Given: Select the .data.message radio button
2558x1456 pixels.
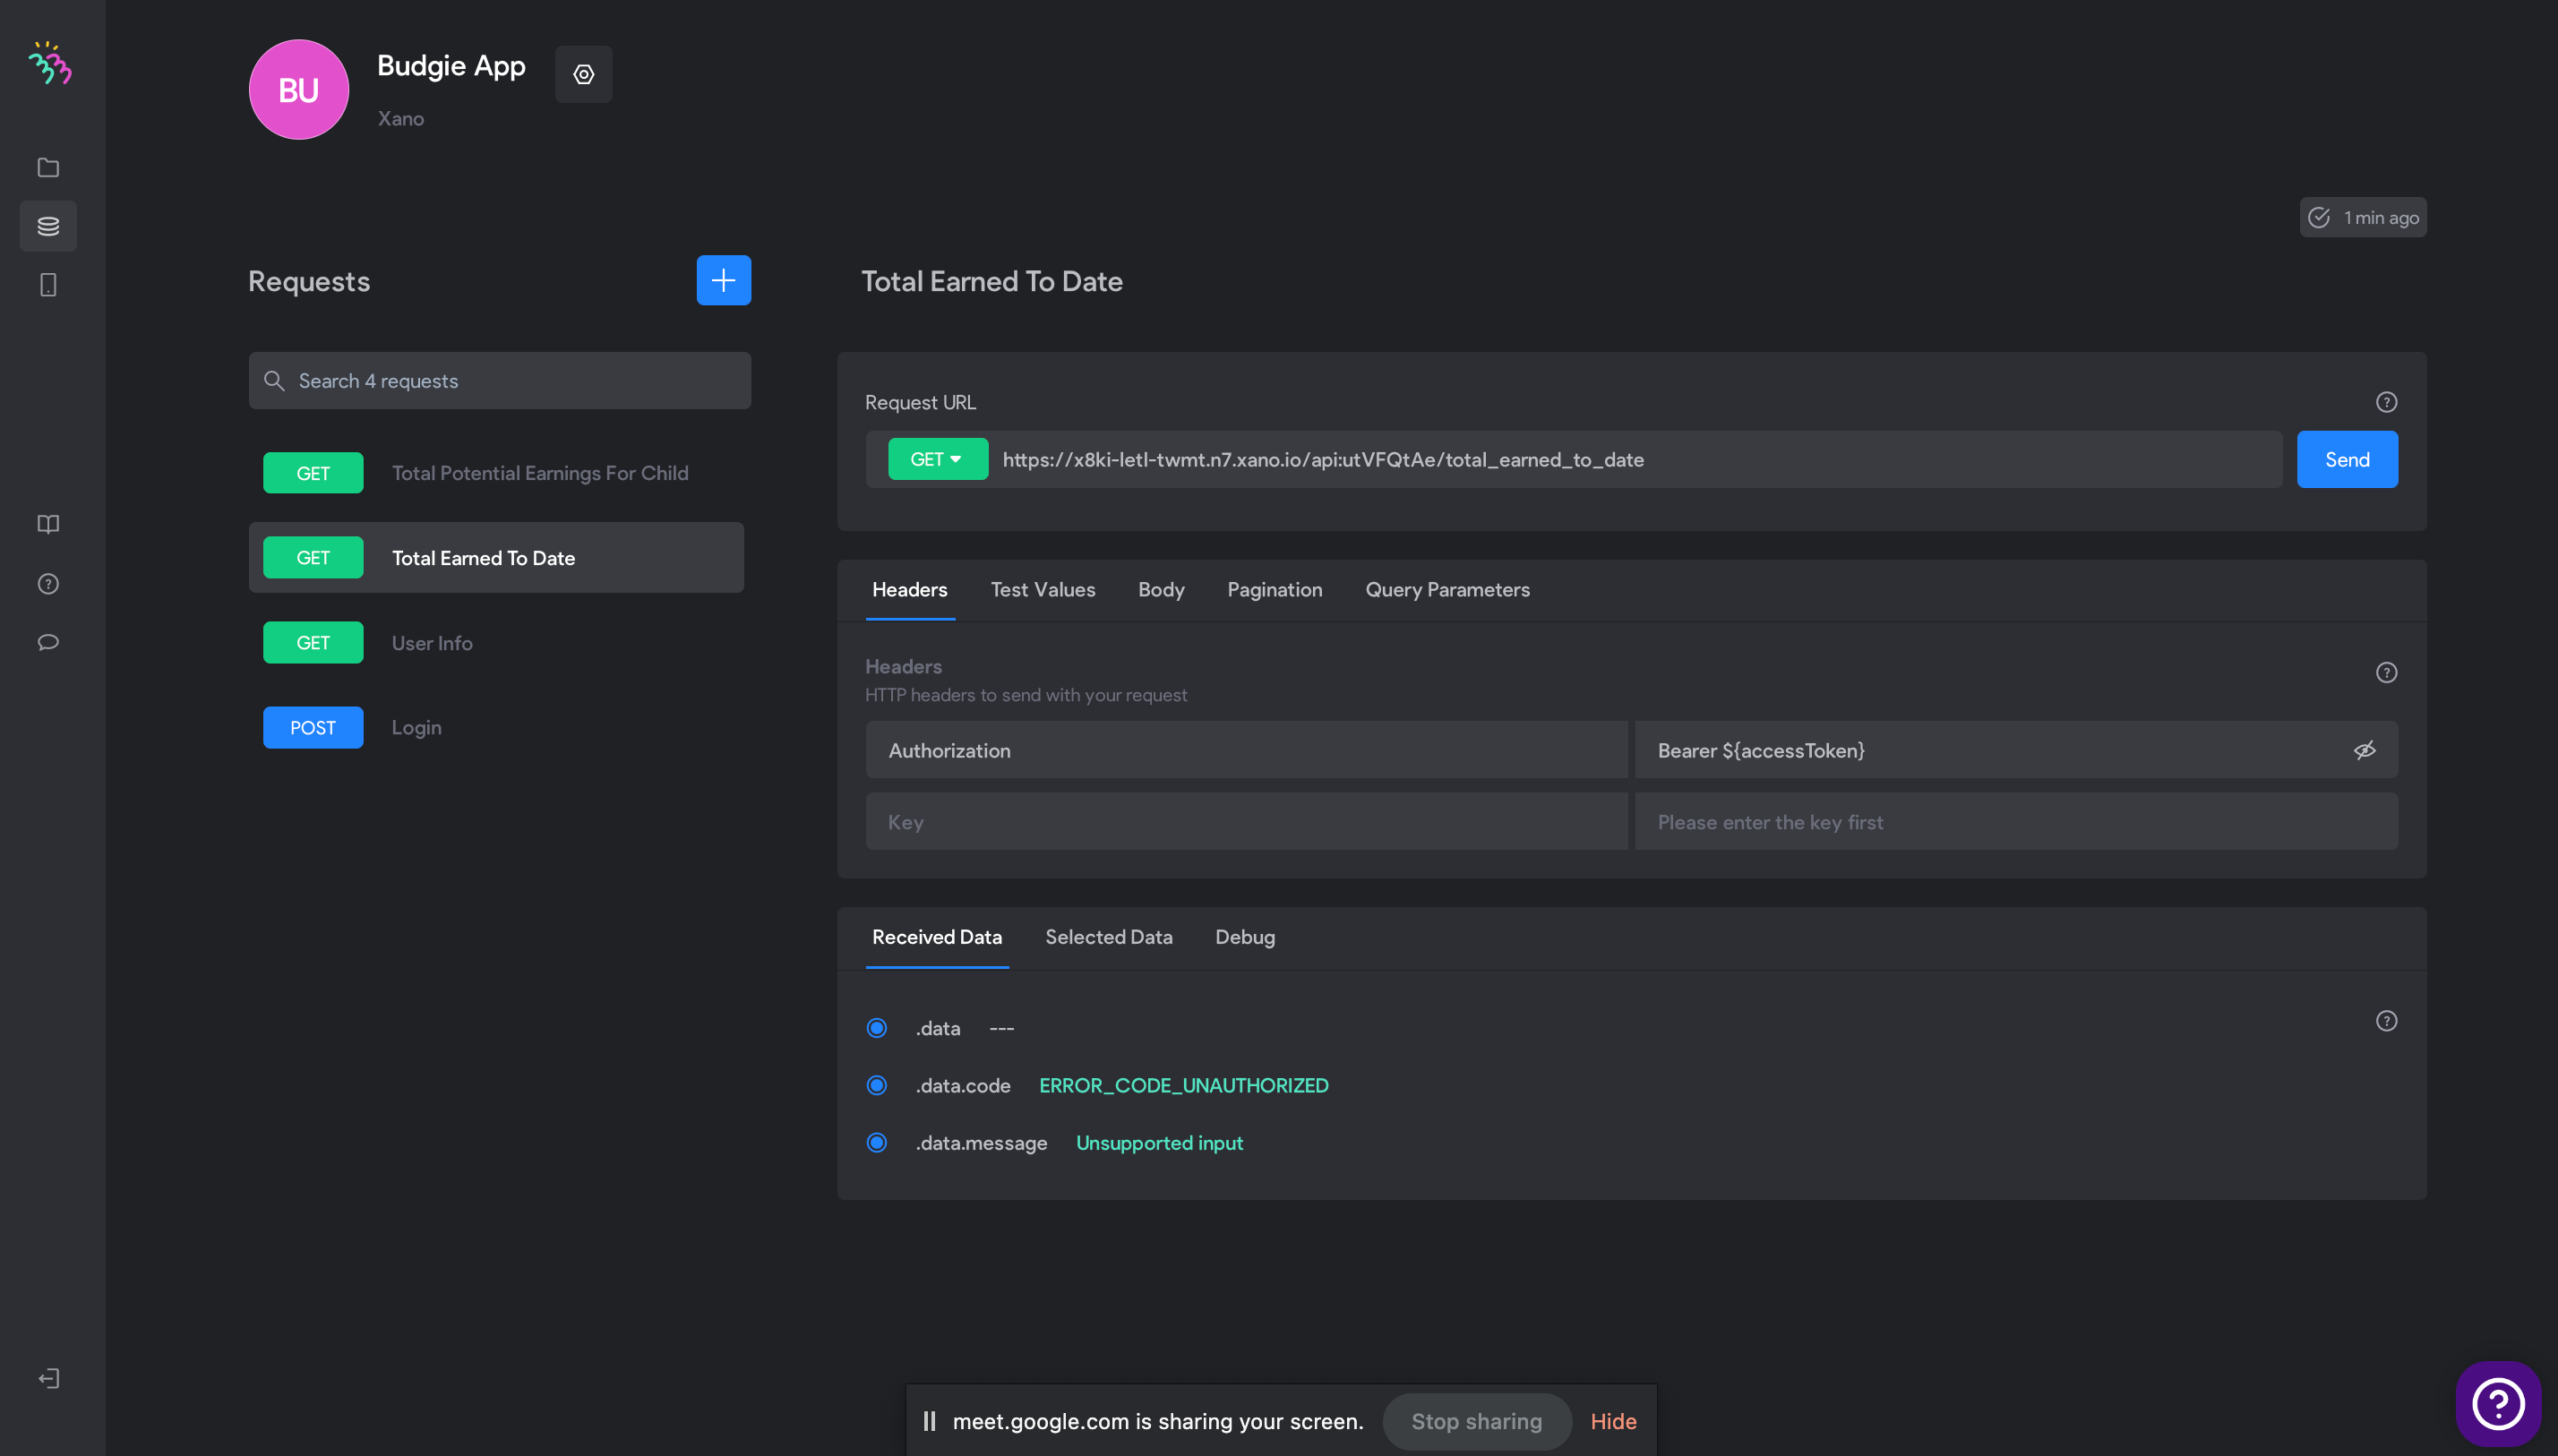Looking at the screenshot, I should coord(876,1142).
